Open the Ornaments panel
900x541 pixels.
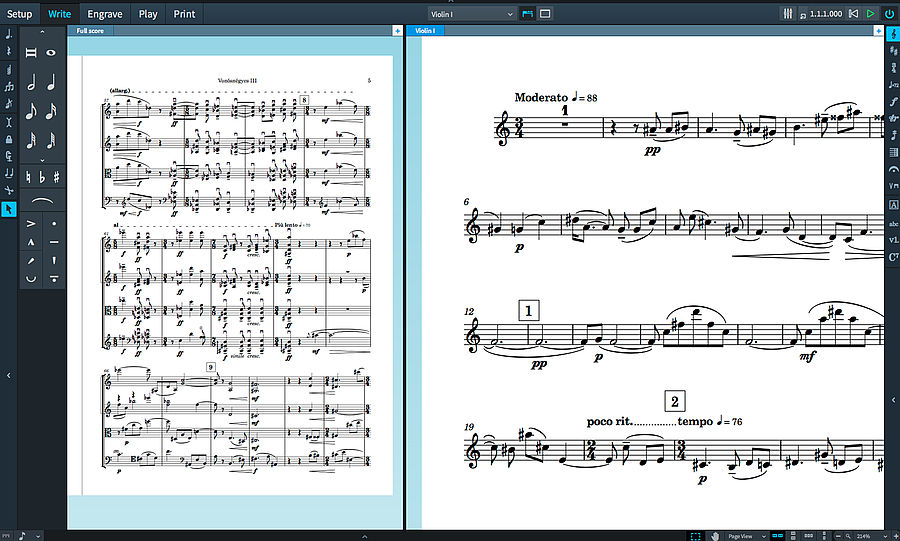[893, 119]
